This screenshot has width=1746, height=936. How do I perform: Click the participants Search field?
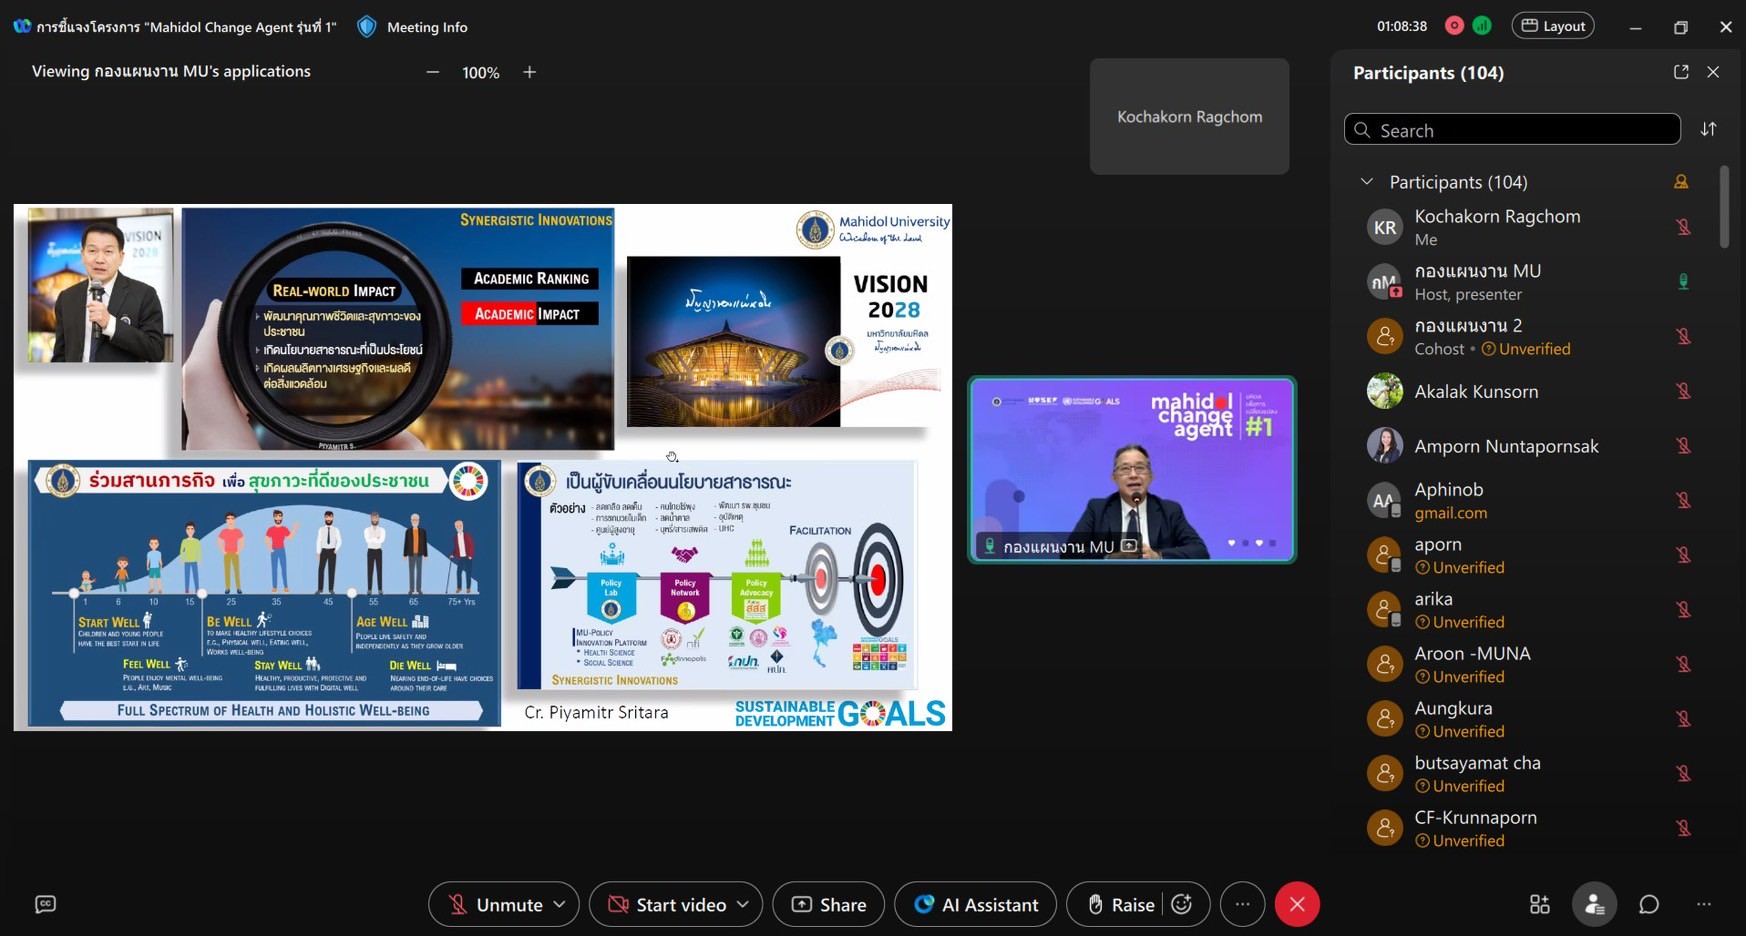tap(1512, 130)
